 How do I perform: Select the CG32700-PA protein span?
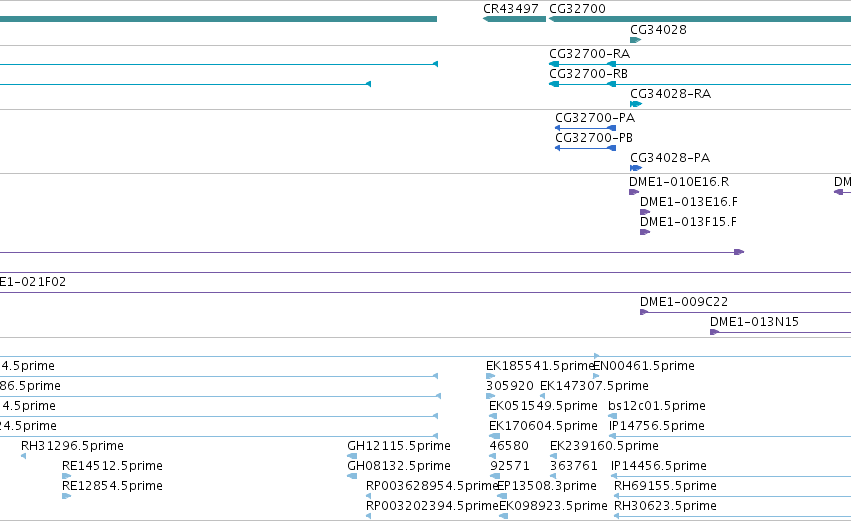point(586,128)
